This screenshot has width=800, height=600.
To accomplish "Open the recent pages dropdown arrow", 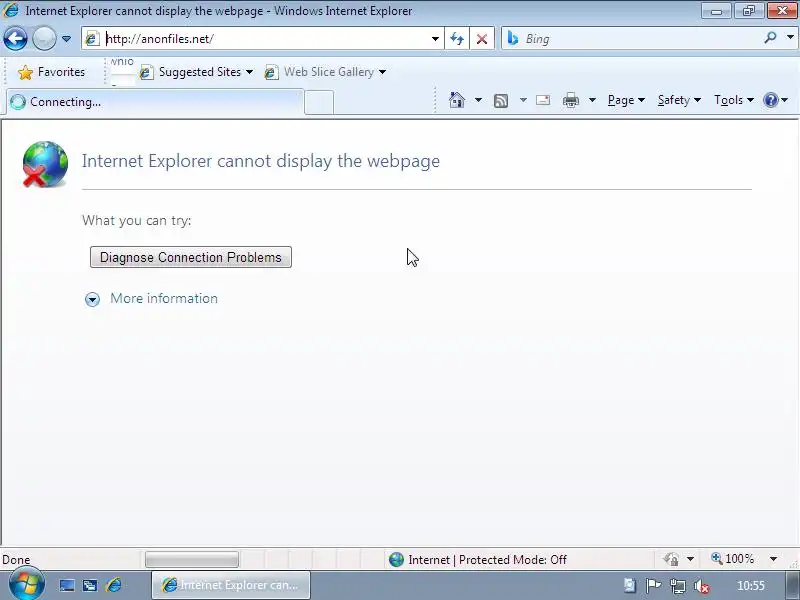I will pyautogui.click(x=66, y=39).
